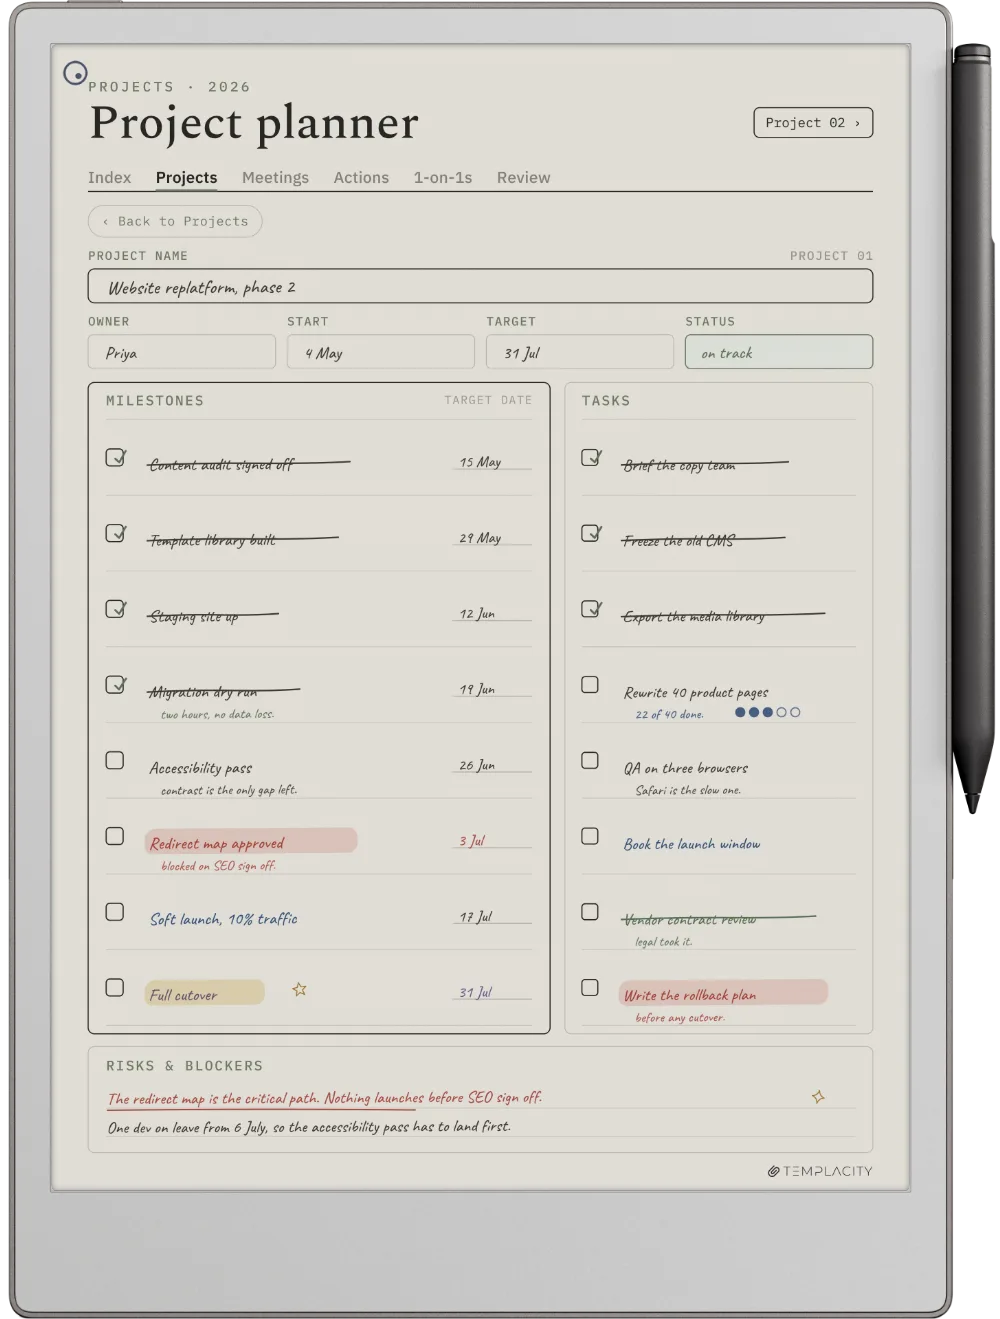The image size is (1000, 1319).
Task: Uncheck Freeze the old CMS task
Action: click(591, 533)
